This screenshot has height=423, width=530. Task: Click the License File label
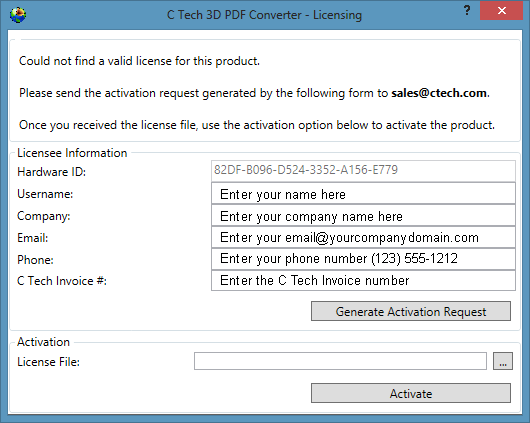48,362
